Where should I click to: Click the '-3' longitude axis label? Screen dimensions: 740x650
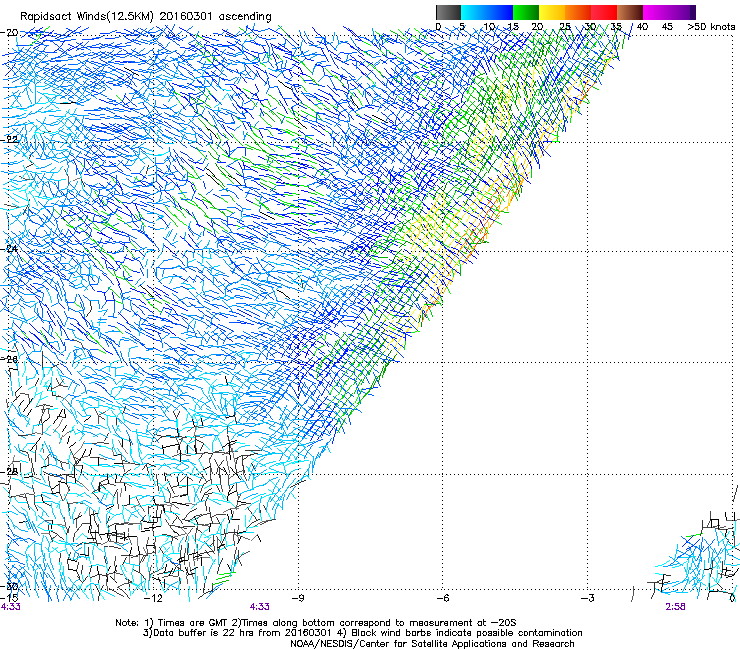click(588, 598)
